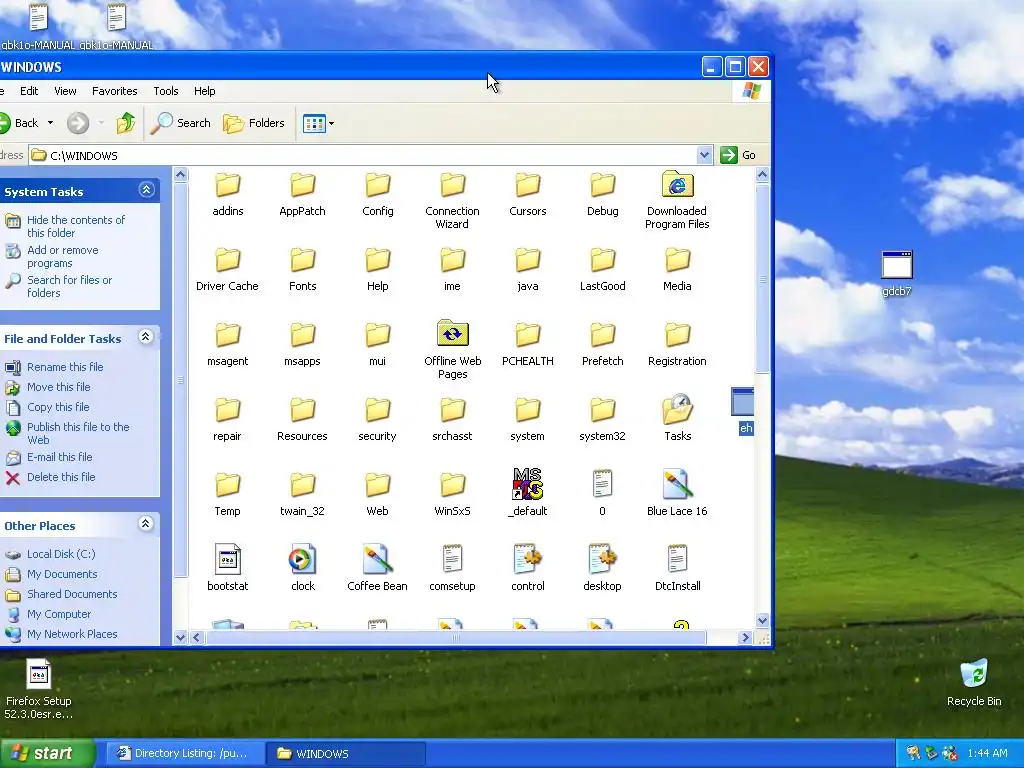
Task: Select the system32 folder icon
Action: tap(602, 410)
